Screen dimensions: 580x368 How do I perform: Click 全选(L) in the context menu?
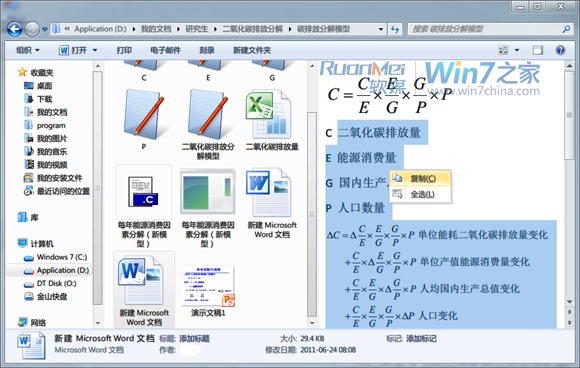420,194
